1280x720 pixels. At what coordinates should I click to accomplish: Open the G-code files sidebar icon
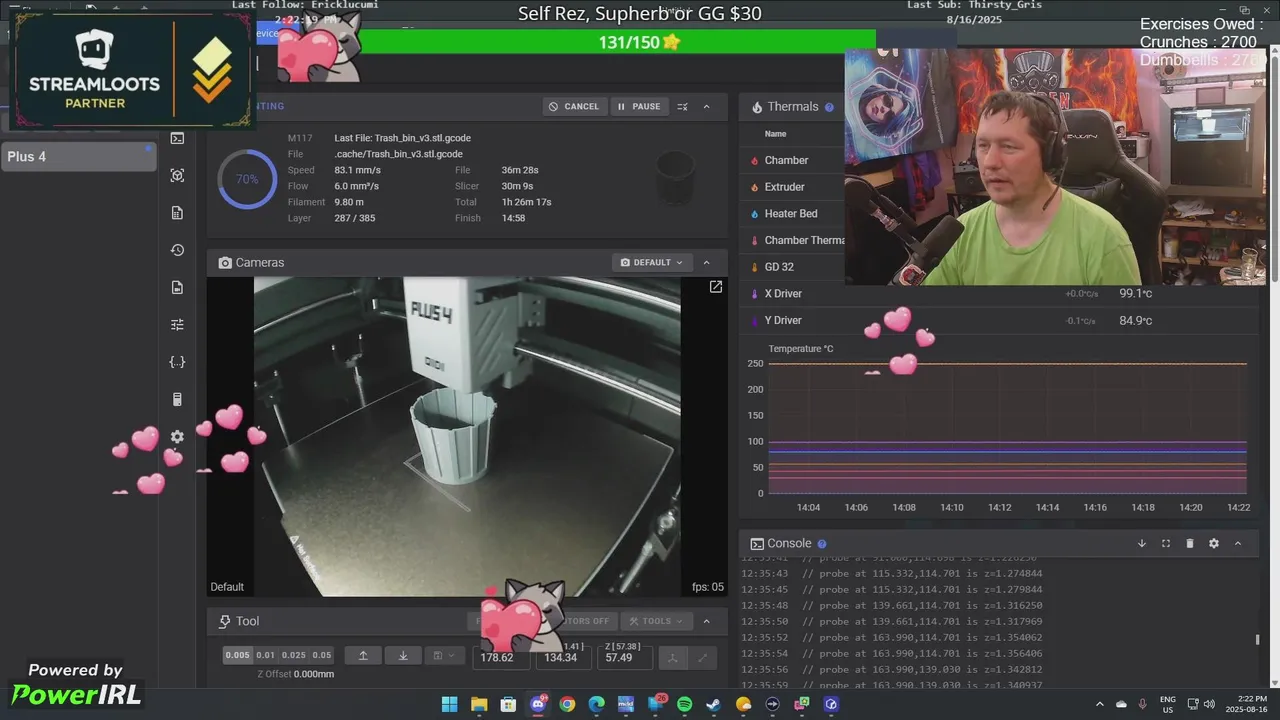click(x=177, y=213)
